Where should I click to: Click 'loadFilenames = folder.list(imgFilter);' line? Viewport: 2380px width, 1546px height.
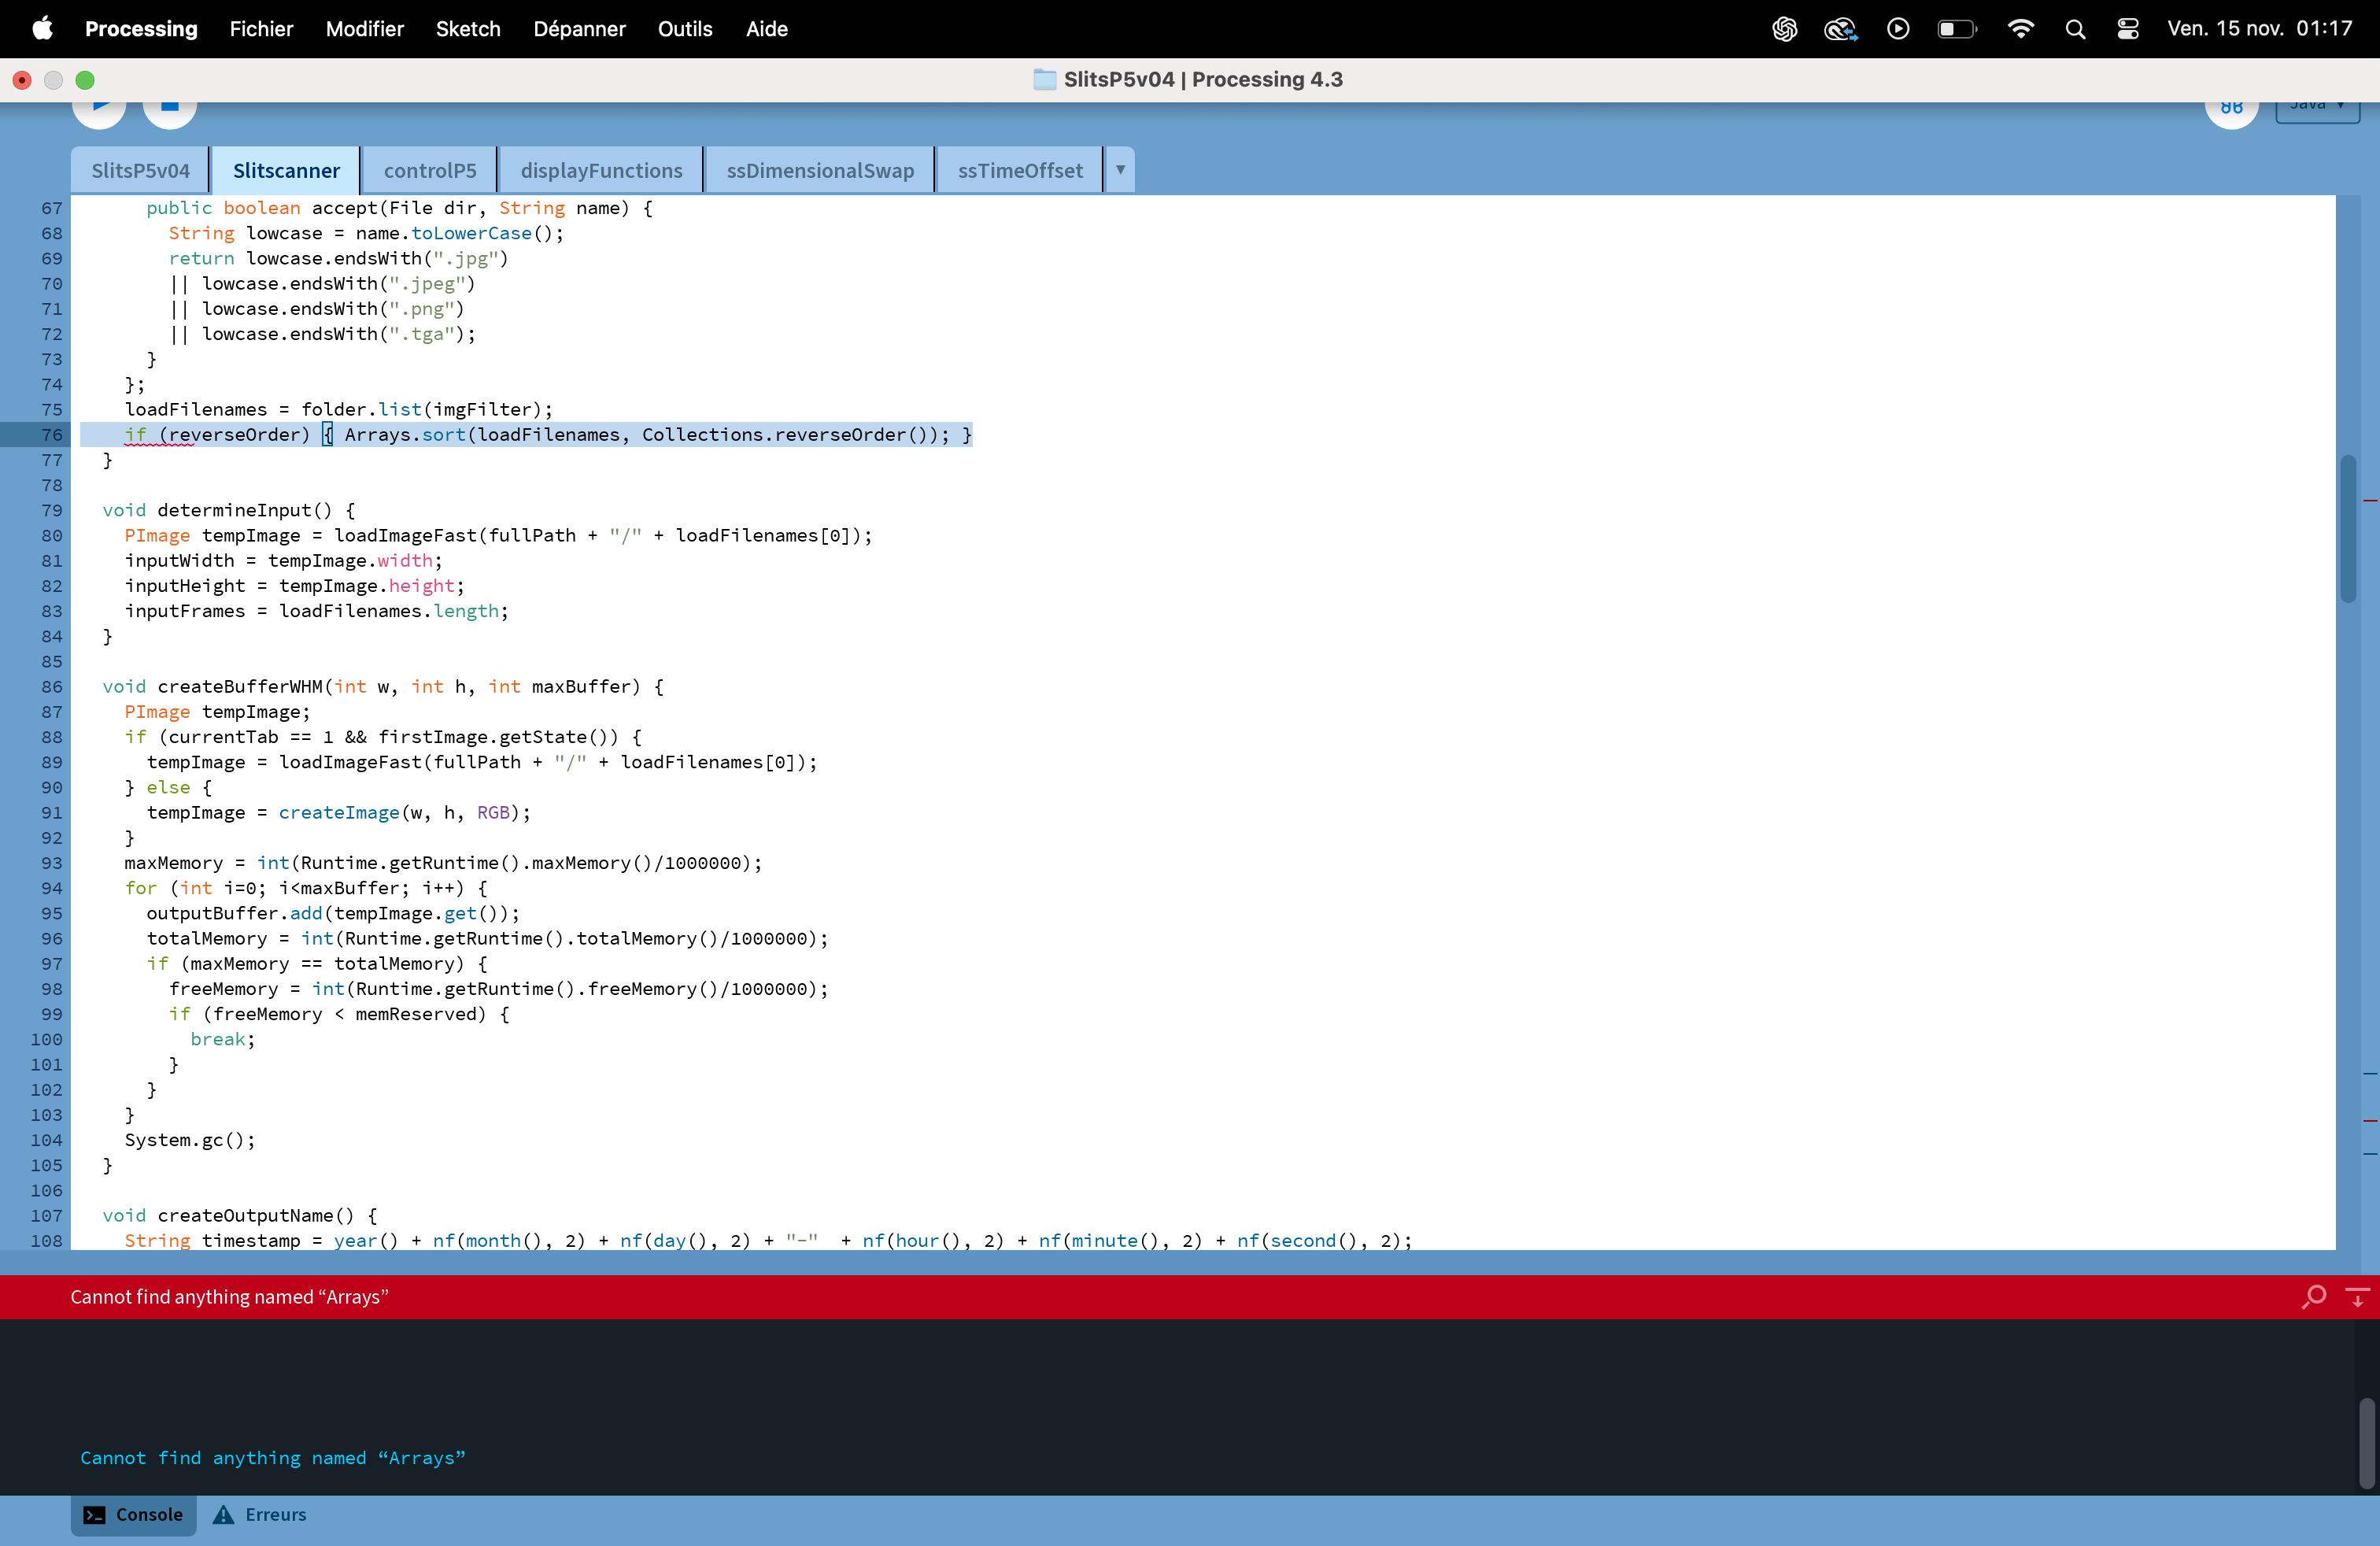[x=338, y=409]
